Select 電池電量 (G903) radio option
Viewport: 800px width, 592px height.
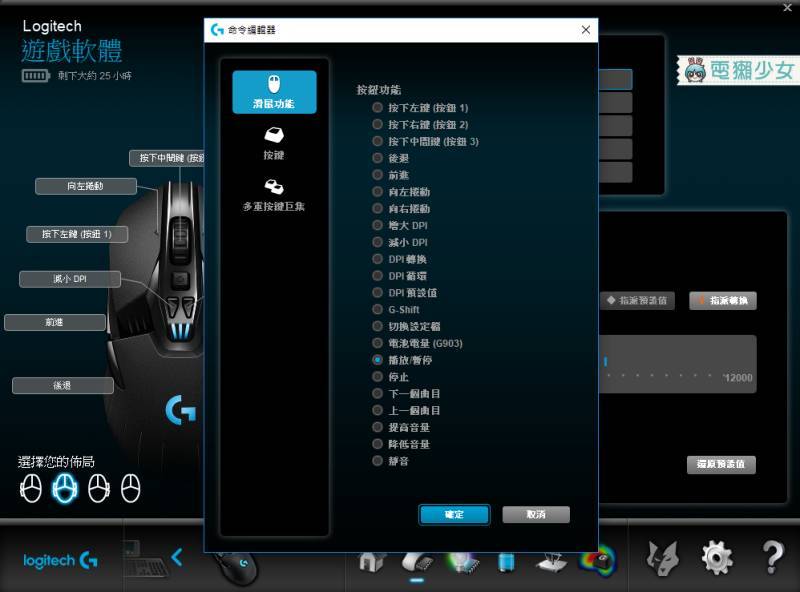coord(377,343)
